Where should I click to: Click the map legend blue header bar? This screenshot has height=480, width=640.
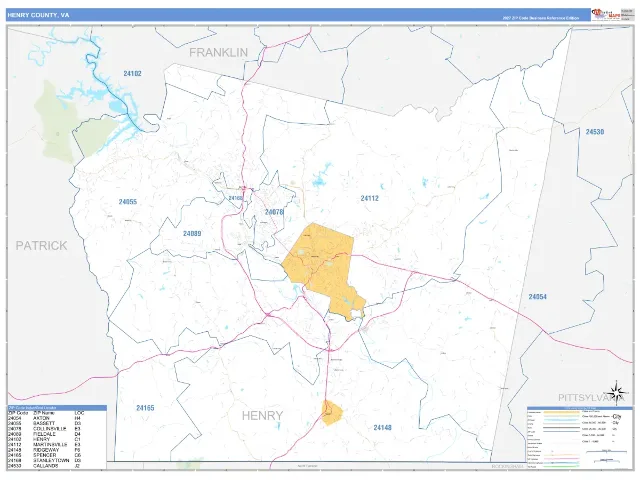pos(579,408)
